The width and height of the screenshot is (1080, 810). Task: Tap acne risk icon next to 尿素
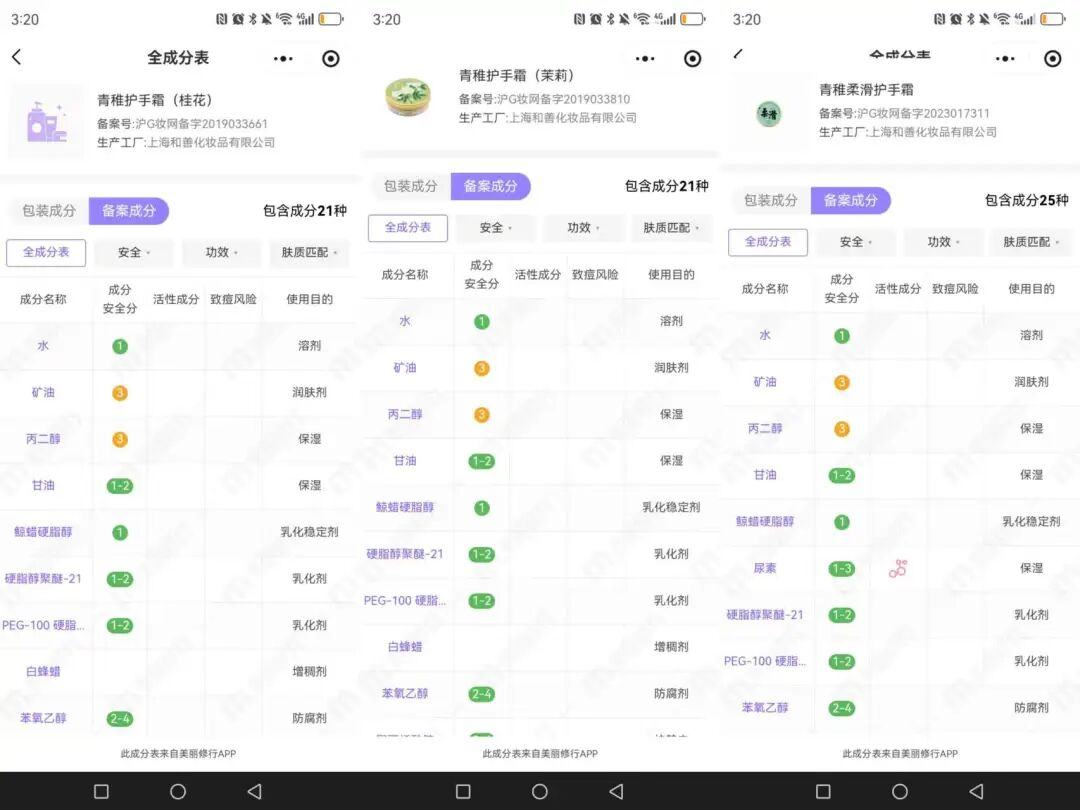click(x=897, y=568)
